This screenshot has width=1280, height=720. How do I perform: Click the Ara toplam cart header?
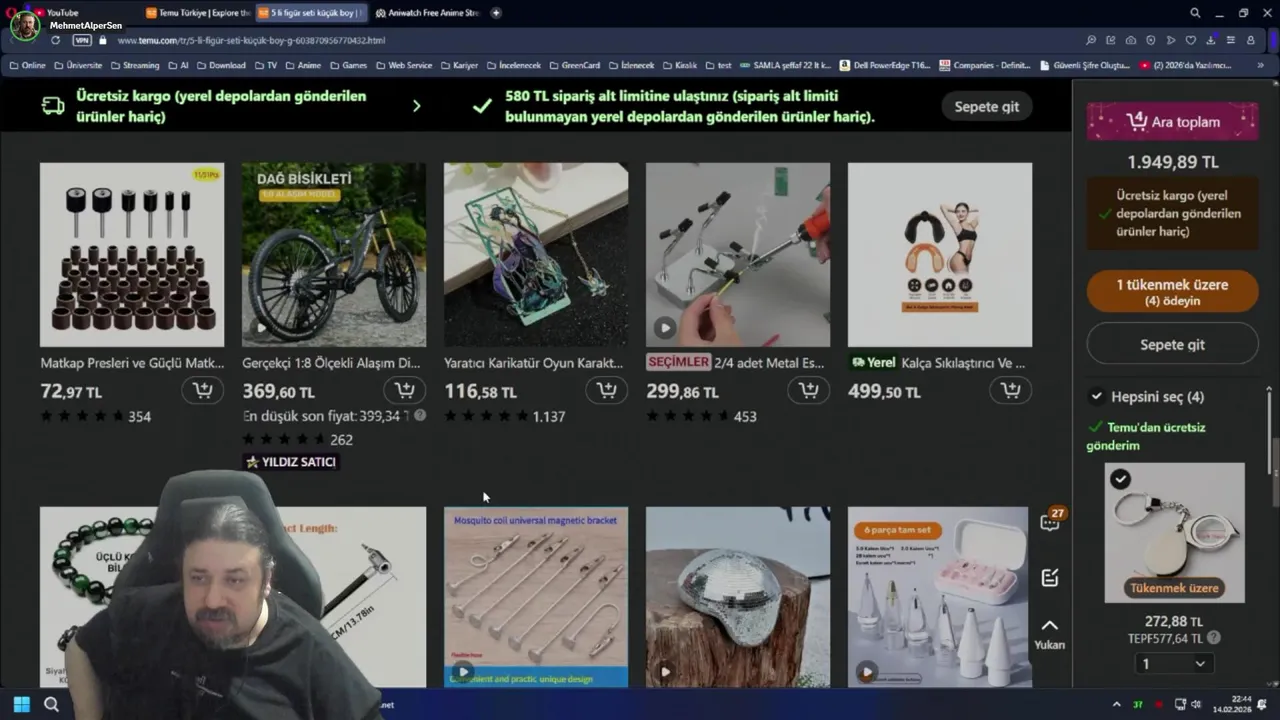1173,122
